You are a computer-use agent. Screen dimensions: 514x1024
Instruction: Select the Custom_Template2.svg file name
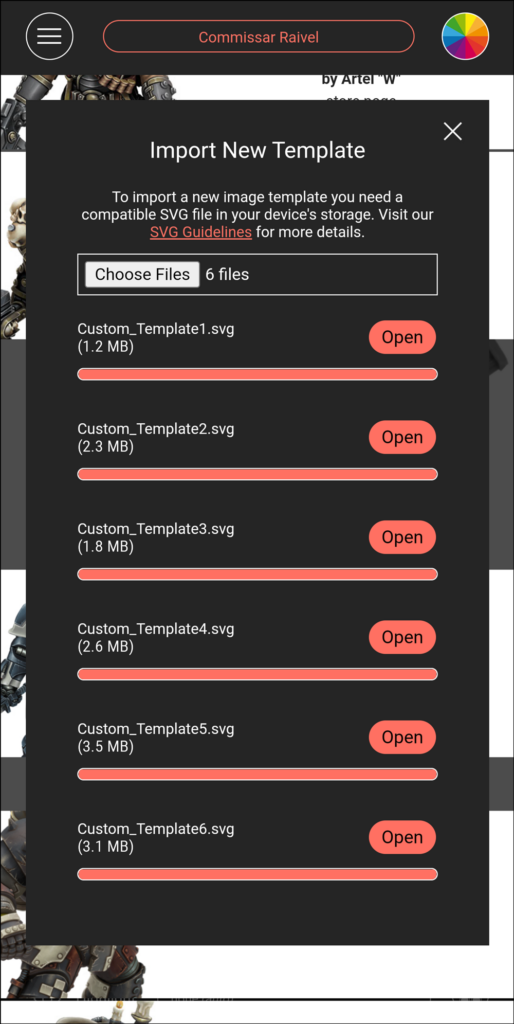click(155, 429)
